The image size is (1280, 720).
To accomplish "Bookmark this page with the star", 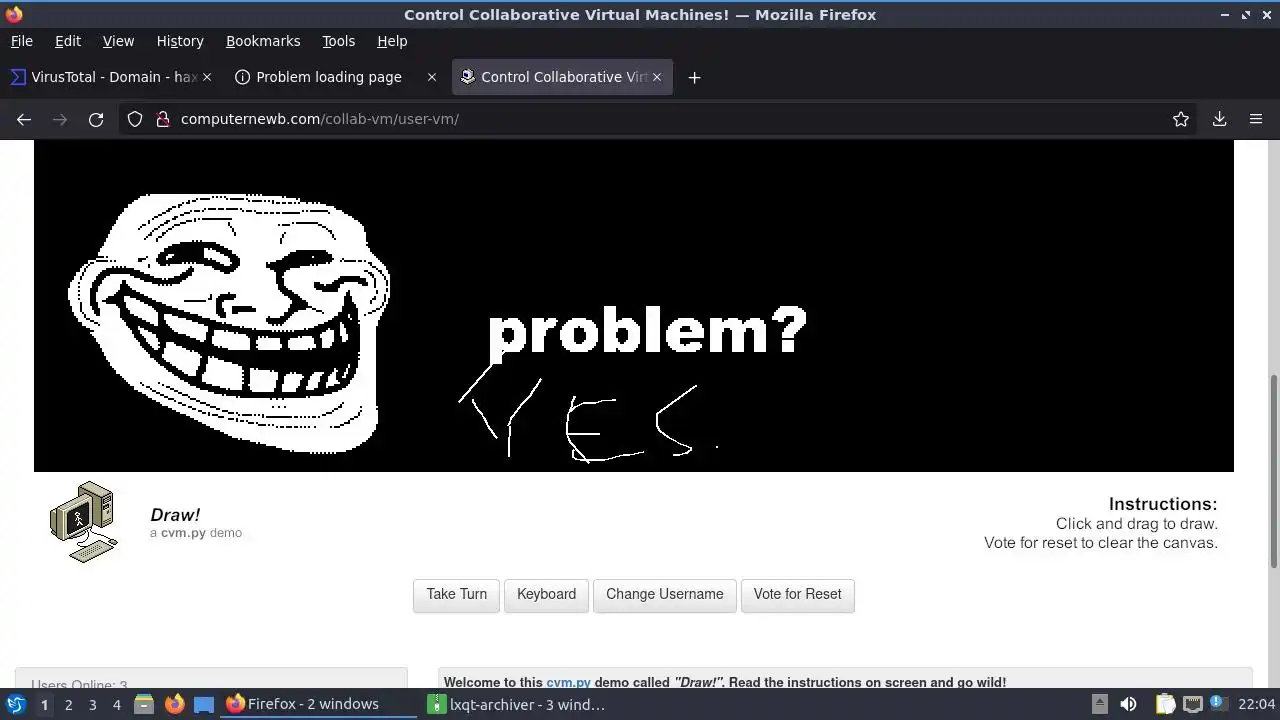I will click(x=1181, y=119).
